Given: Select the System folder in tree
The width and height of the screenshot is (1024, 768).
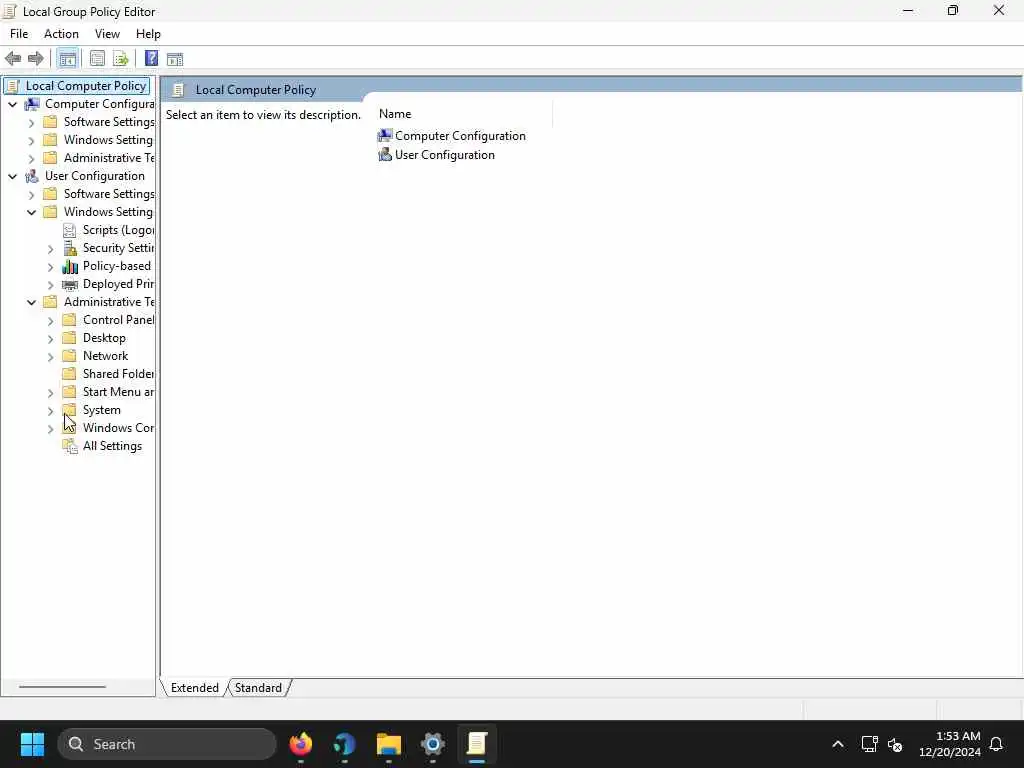Looking at the screenshot, I should click(102, 410).
